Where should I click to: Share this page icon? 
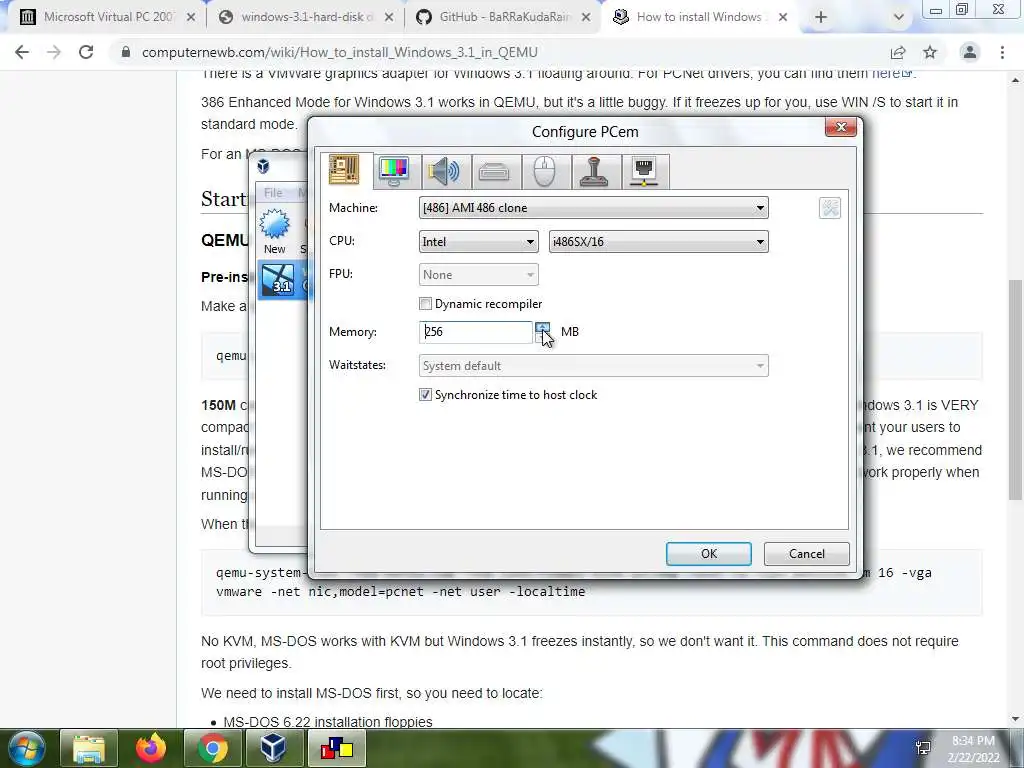coord(898,52)
